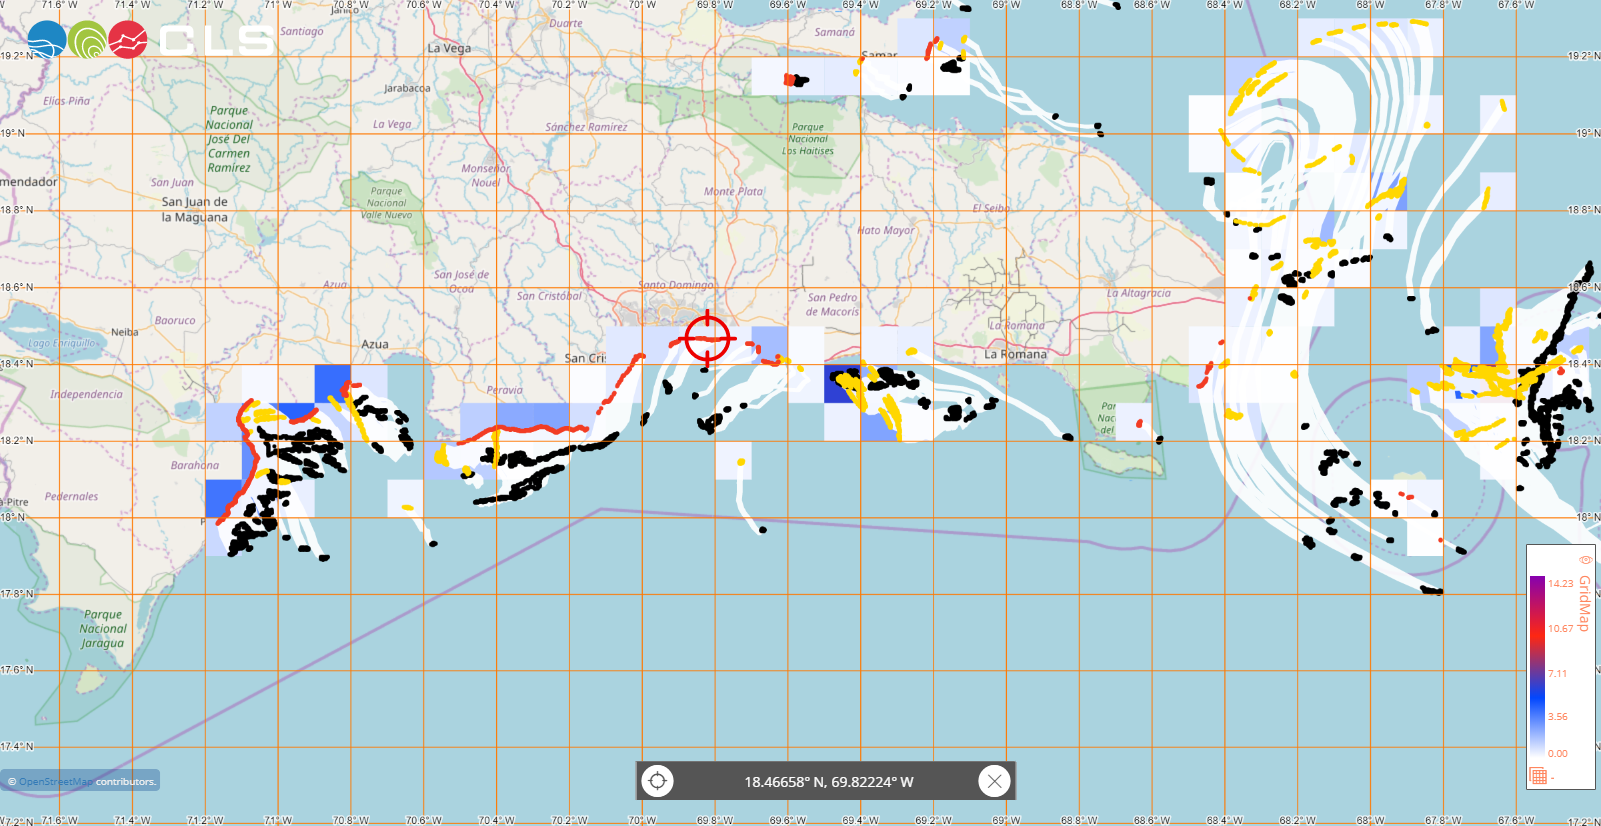
Task: Click the Pedernales map label
Action: pos(72,496)
